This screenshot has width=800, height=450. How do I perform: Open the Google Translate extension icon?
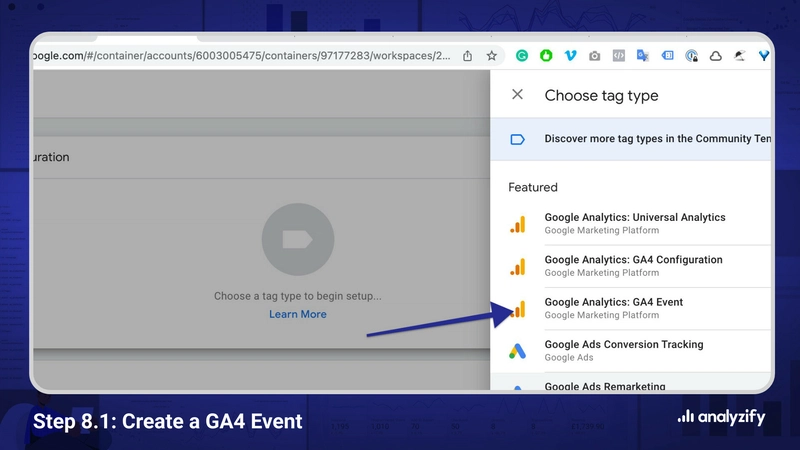(642, 56)
